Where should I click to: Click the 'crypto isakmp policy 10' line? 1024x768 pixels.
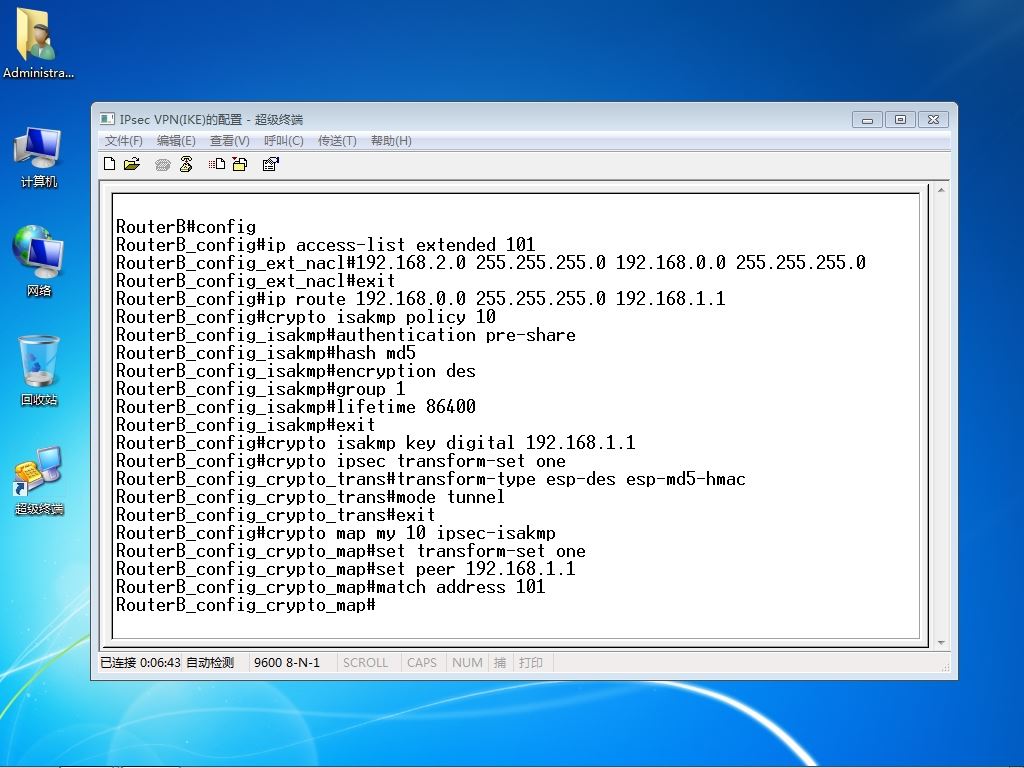306,317
